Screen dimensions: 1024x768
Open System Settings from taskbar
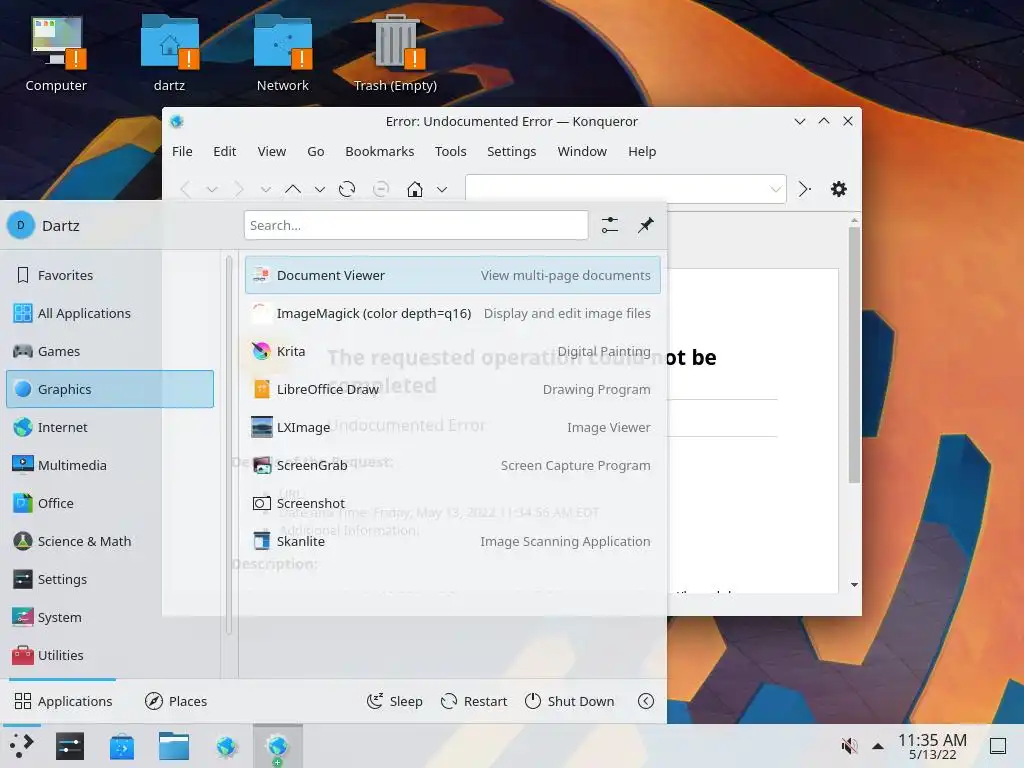[70, 746]
